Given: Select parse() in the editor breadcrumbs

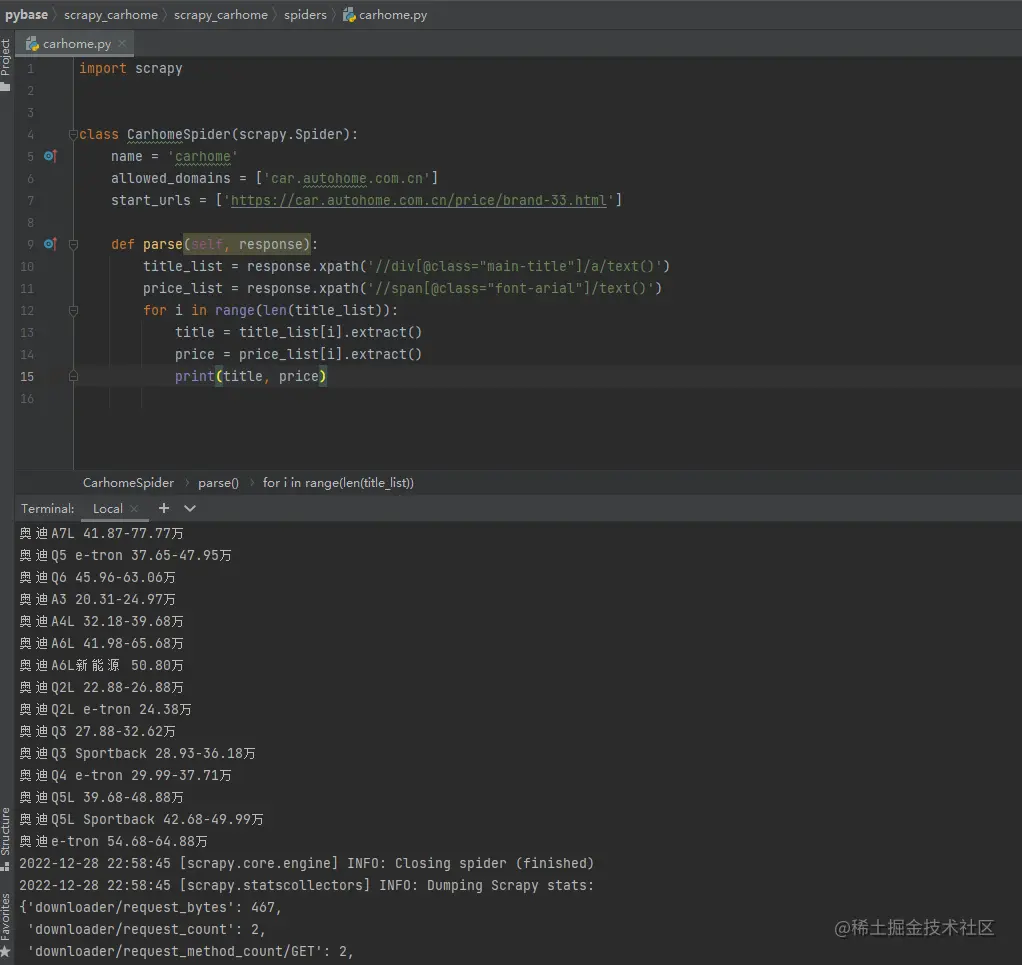Looking at the screenshot, I should [x=218, y=482].
